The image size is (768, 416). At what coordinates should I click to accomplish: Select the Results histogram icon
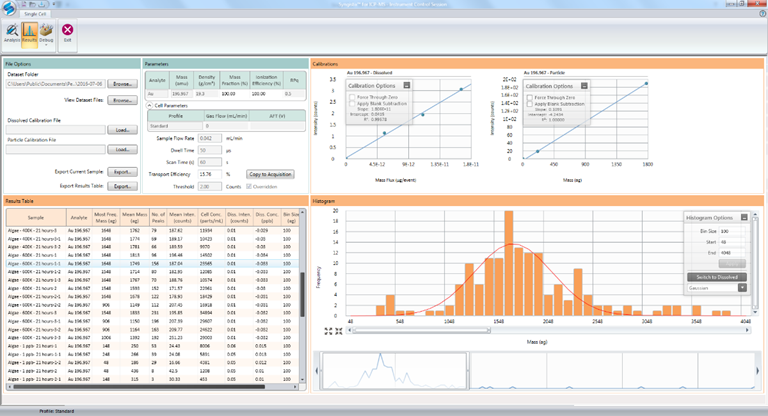(x=29, y=33)
